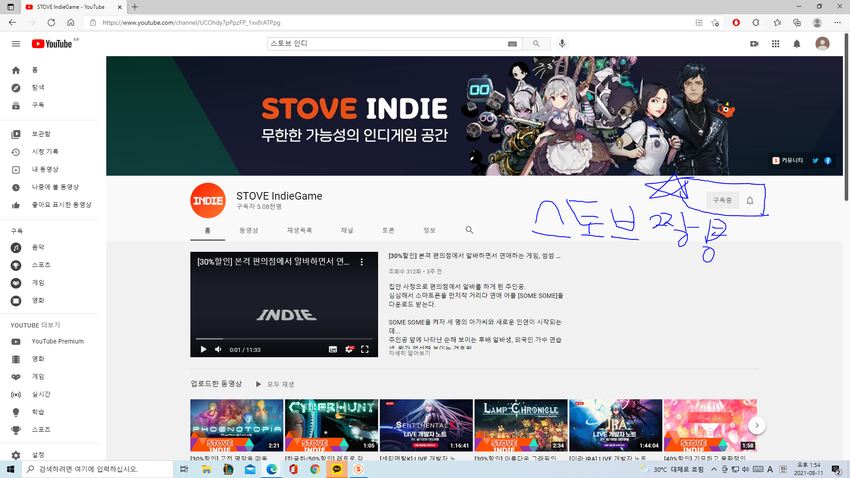Image resolution: width=850 pixels, height=478 pixels.
Task: Switch to the 토론 channel tab
Action: pos(388,231)
